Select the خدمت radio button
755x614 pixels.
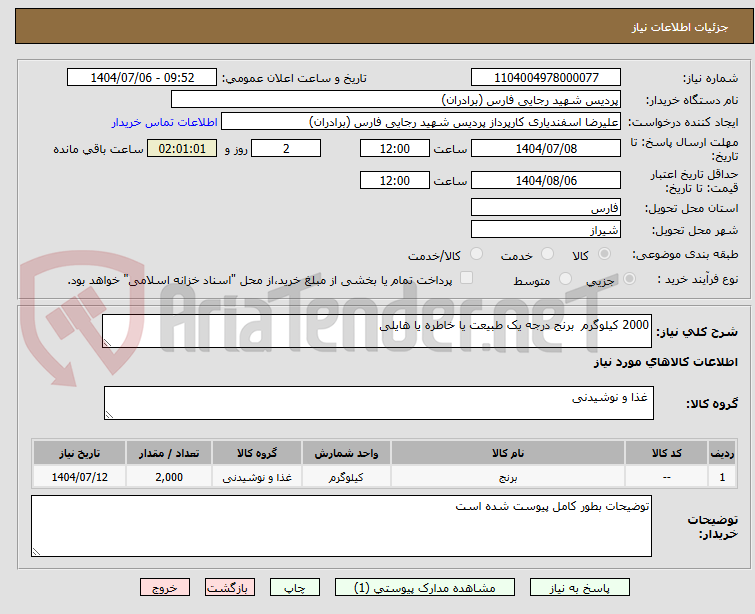(x=547, y=254)
